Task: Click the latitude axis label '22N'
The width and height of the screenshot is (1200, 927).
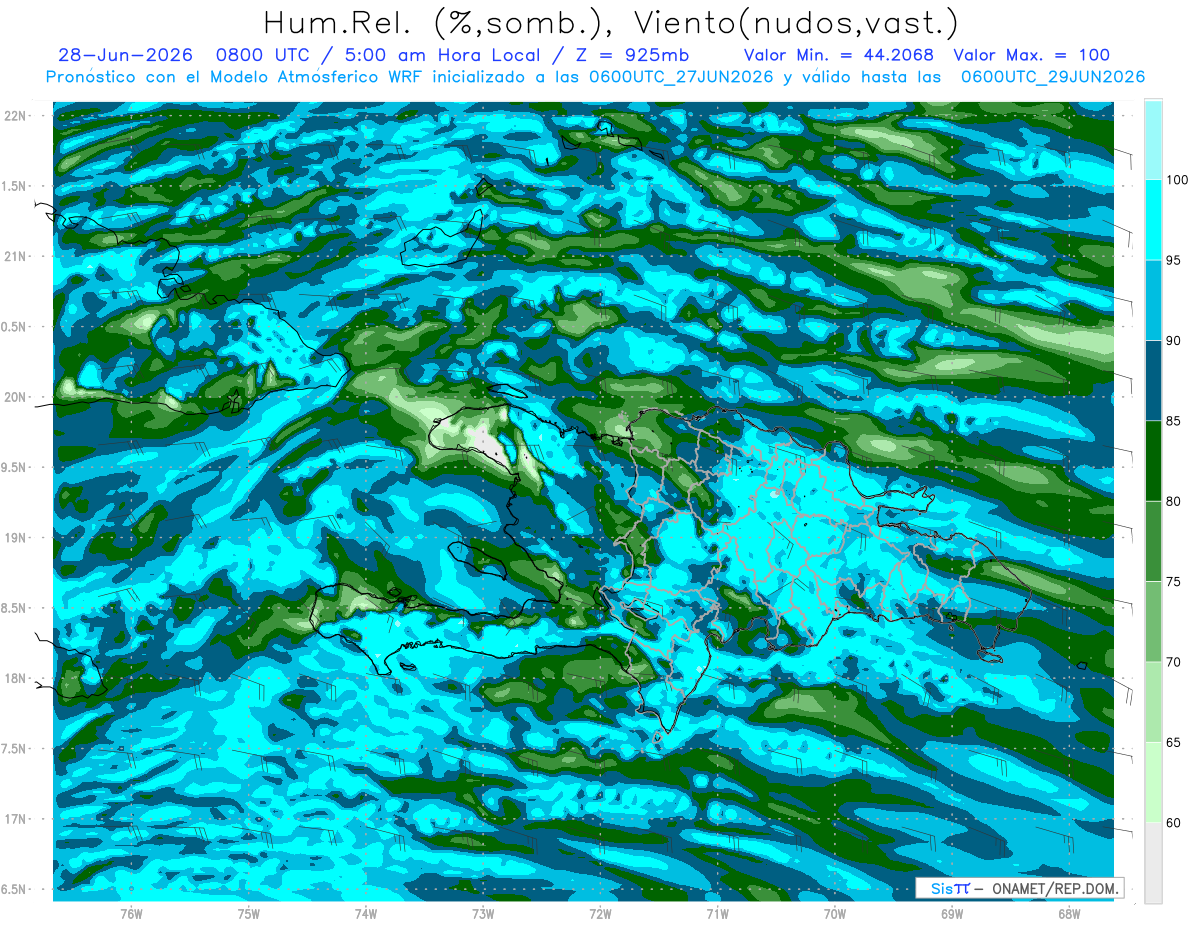Action: [x=15, y=116]
